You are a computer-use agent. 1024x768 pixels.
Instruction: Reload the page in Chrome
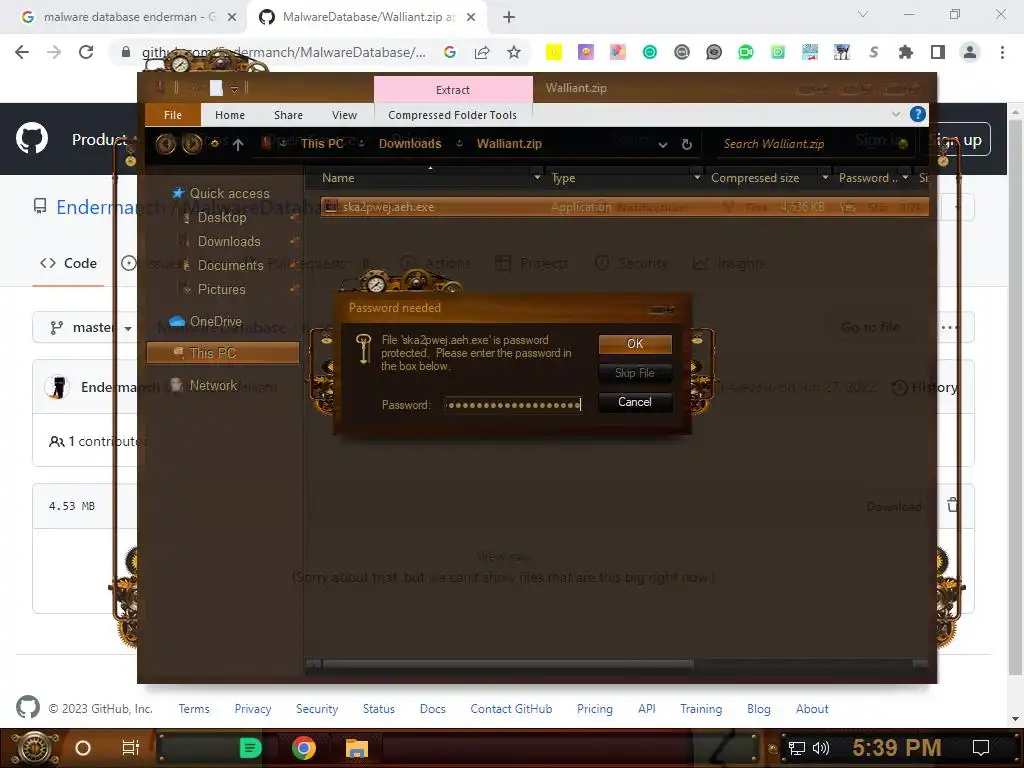(86, 52)
